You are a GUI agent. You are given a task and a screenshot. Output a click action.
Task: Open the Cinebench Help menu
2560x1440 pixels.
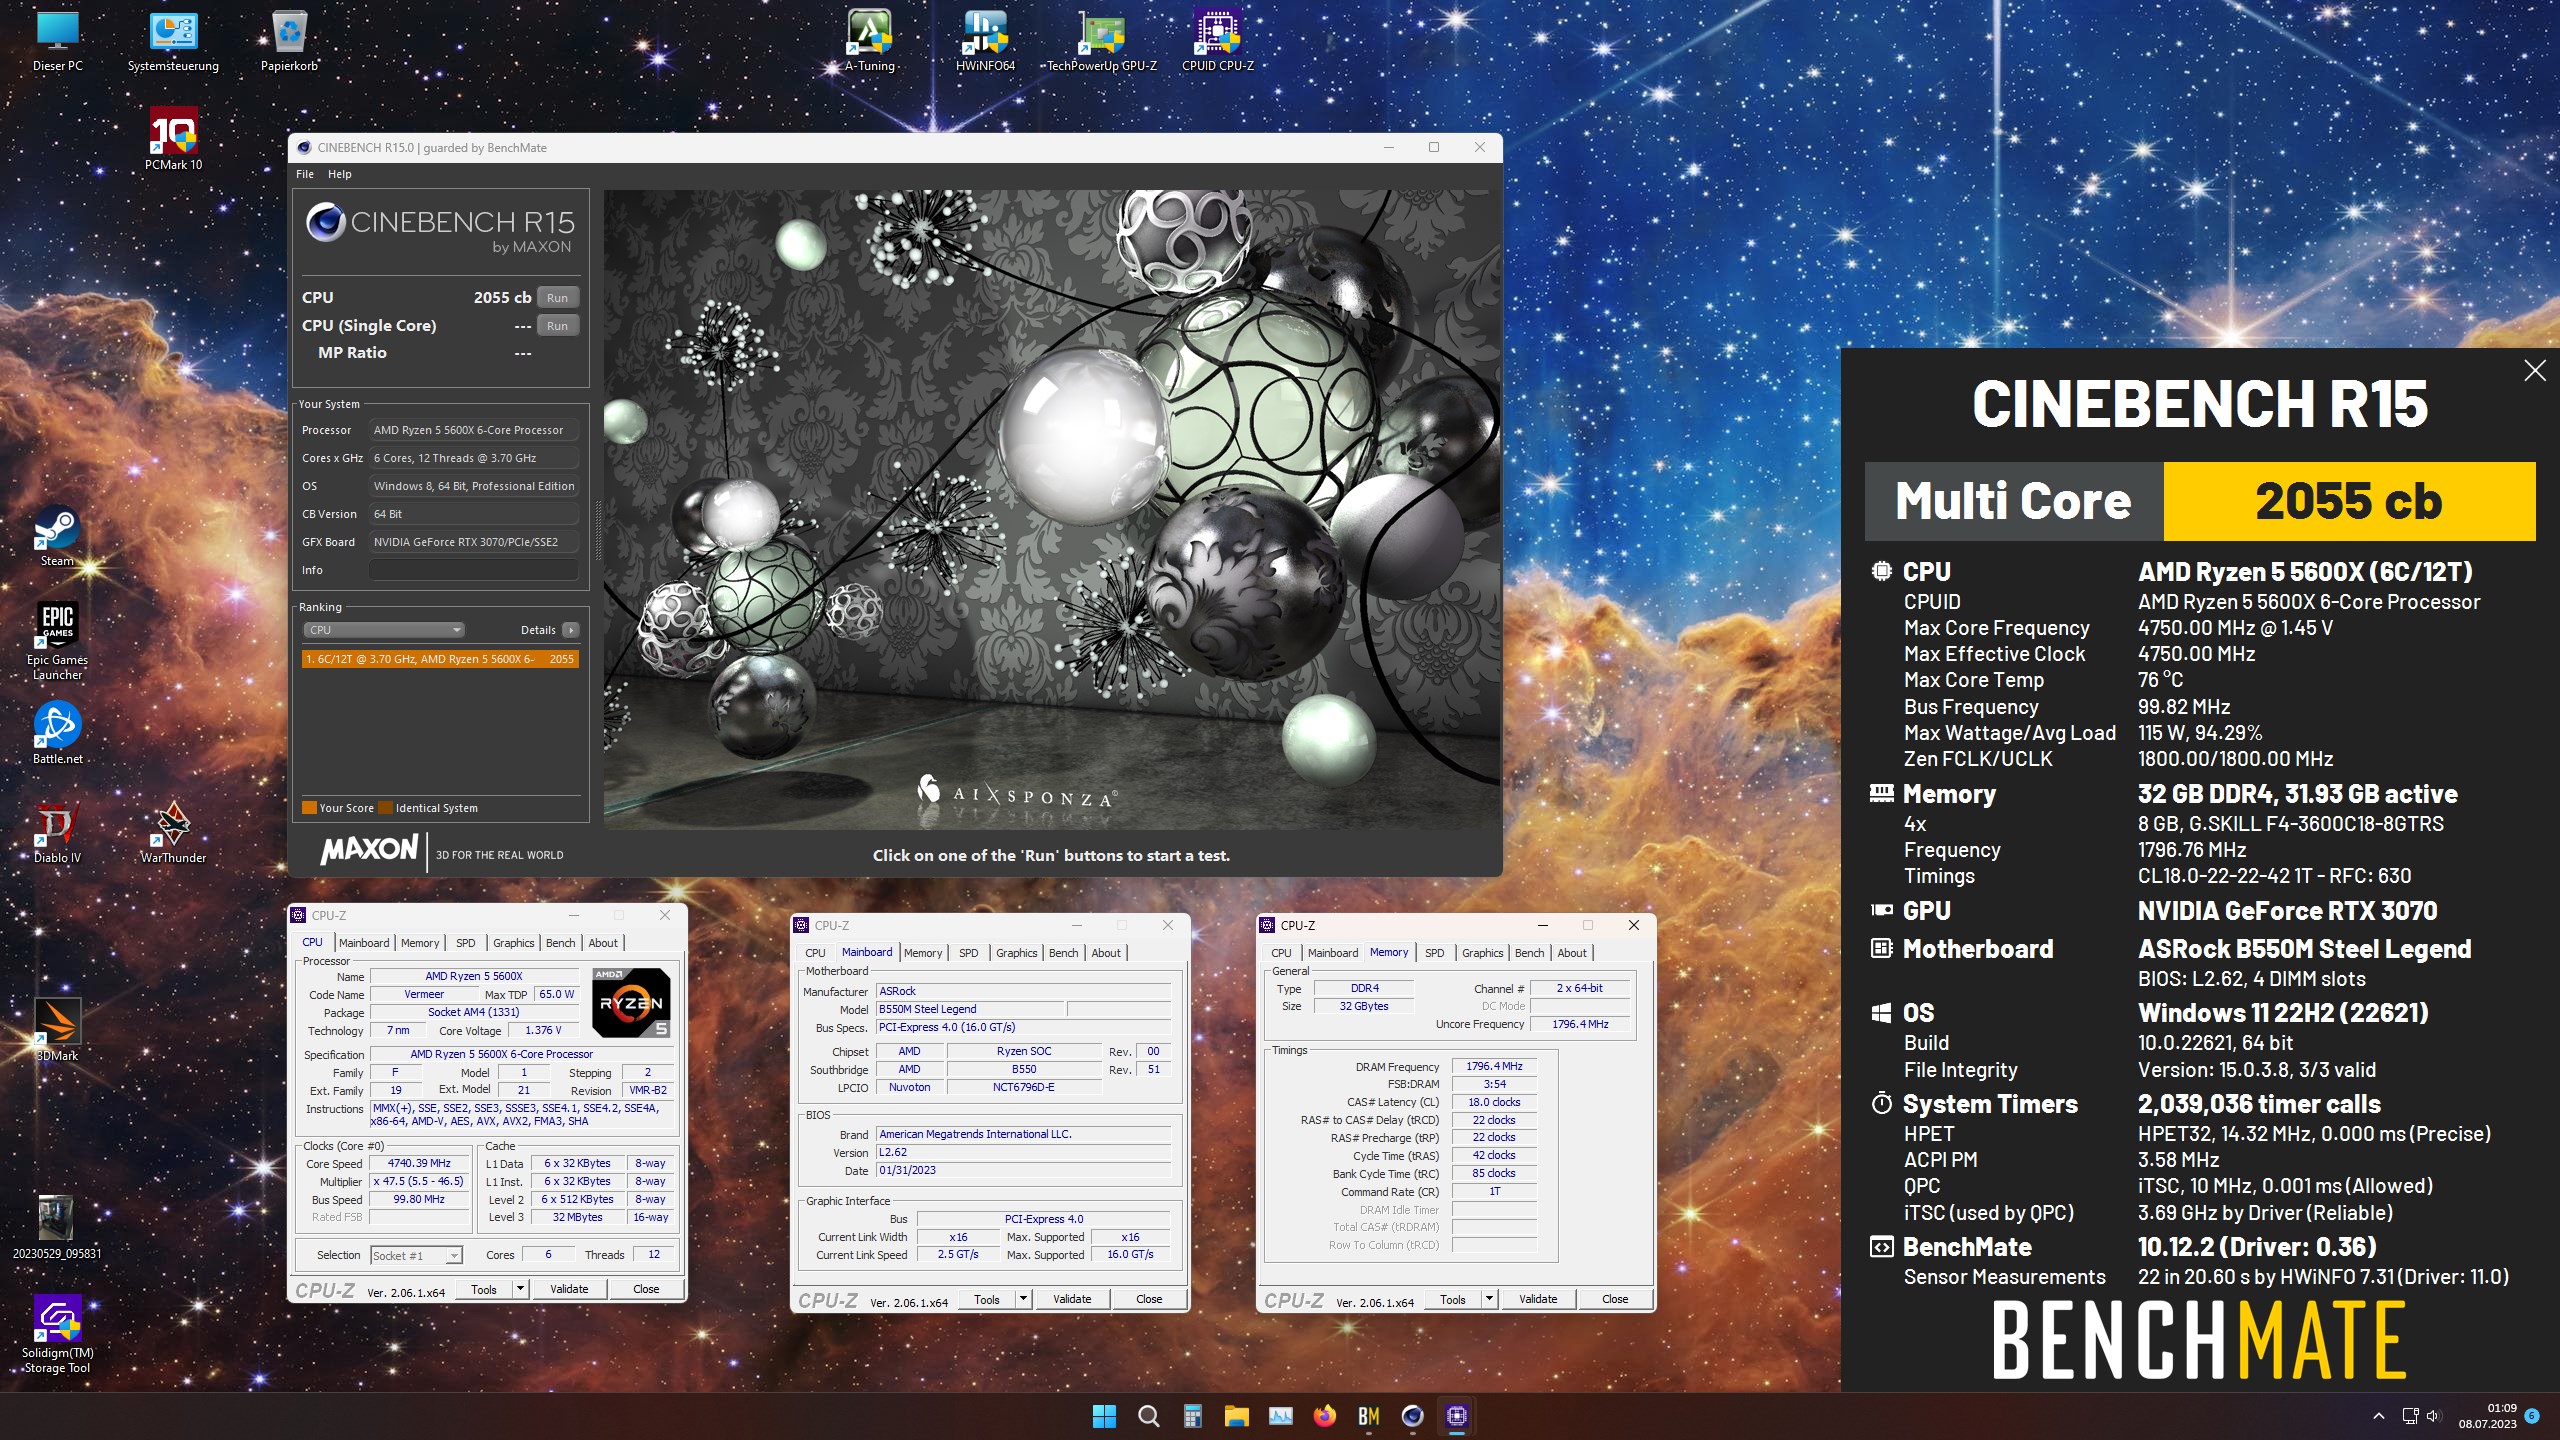pos(340,174)
